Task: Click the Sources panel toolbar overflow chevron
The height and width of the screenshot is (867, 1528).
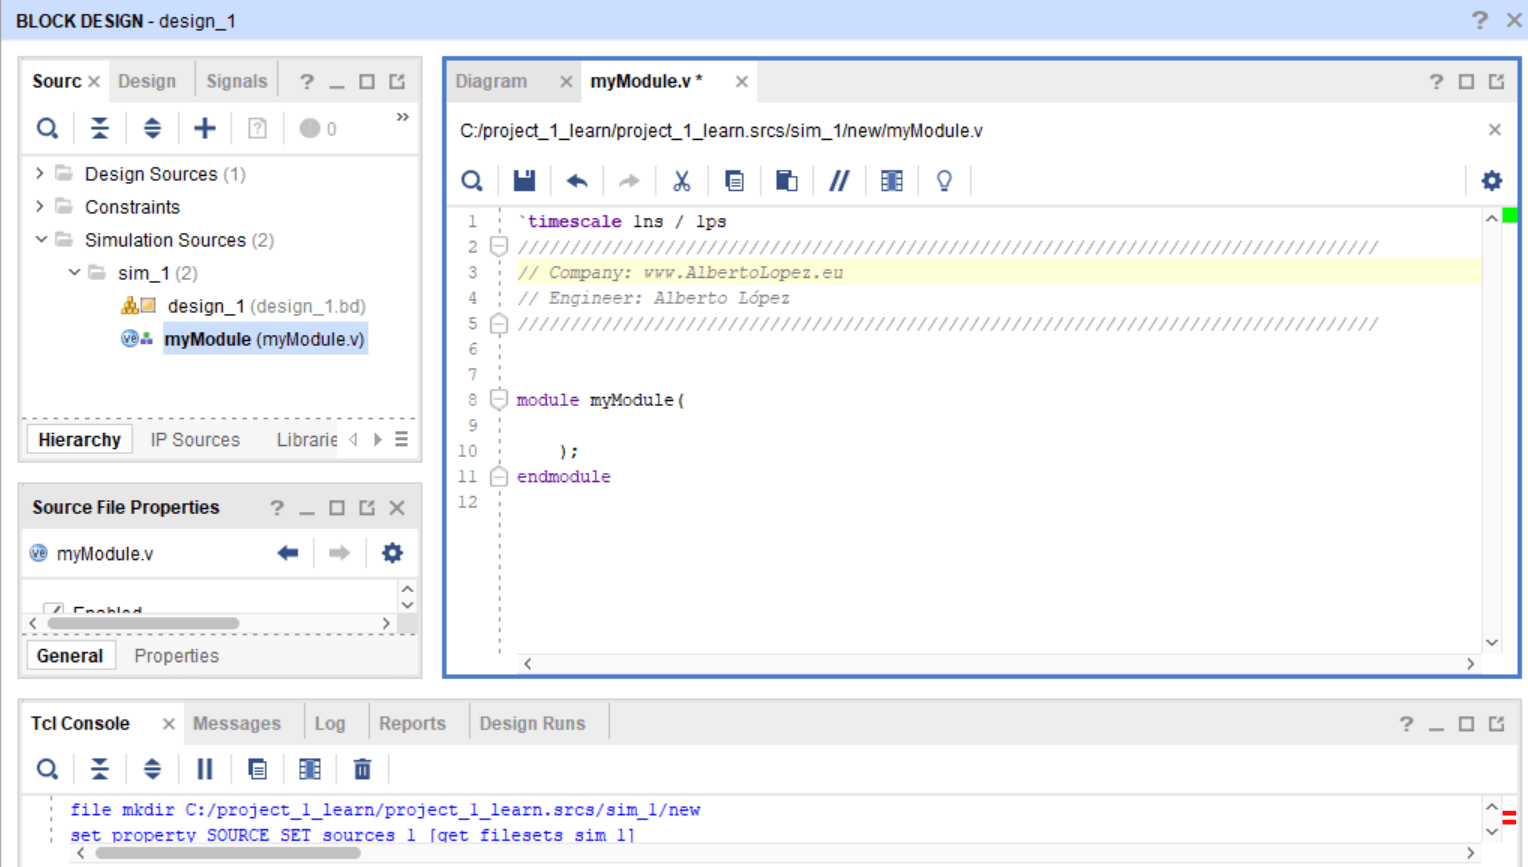Action: click(402, 117)
